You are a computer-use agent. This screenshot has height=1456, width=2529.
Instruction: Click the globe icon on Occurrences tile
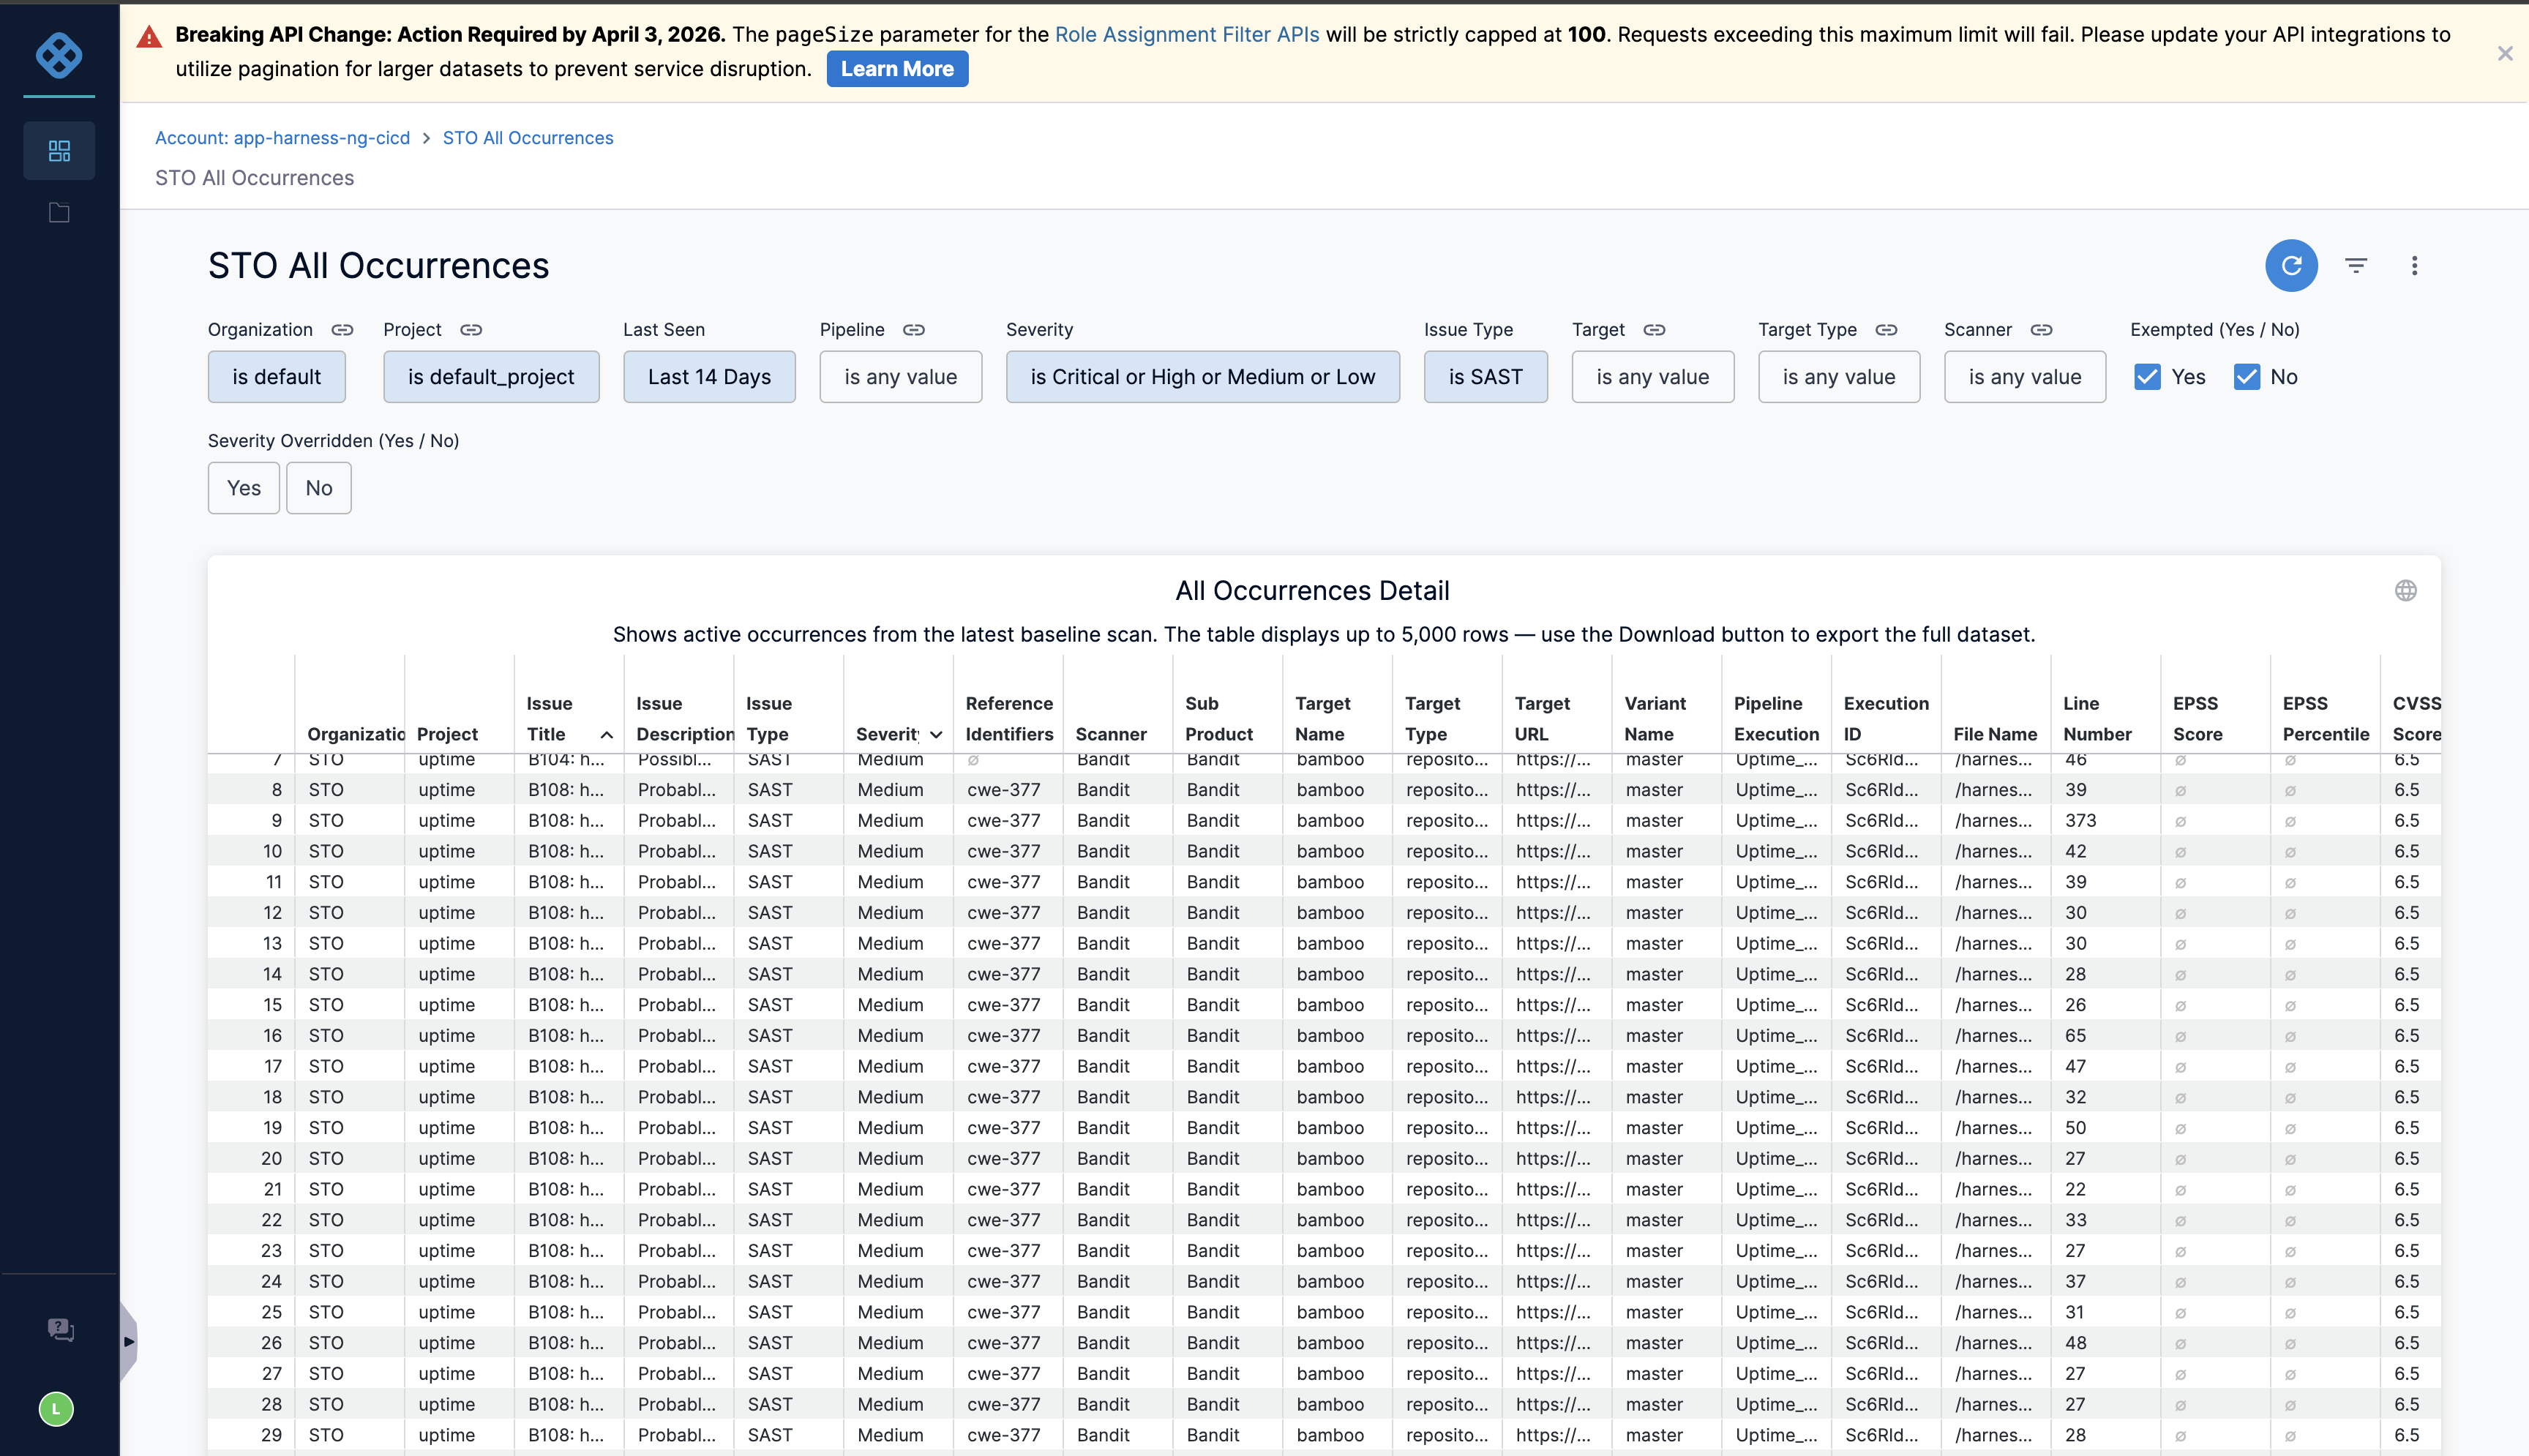[x=2405, y=591]
